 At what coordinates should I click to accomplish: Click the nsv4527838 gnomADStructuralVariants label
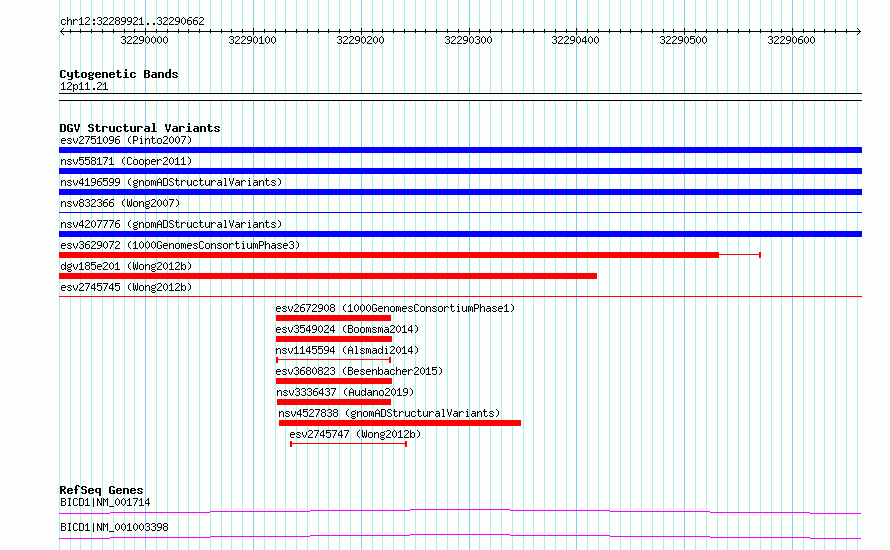(389, 413)
